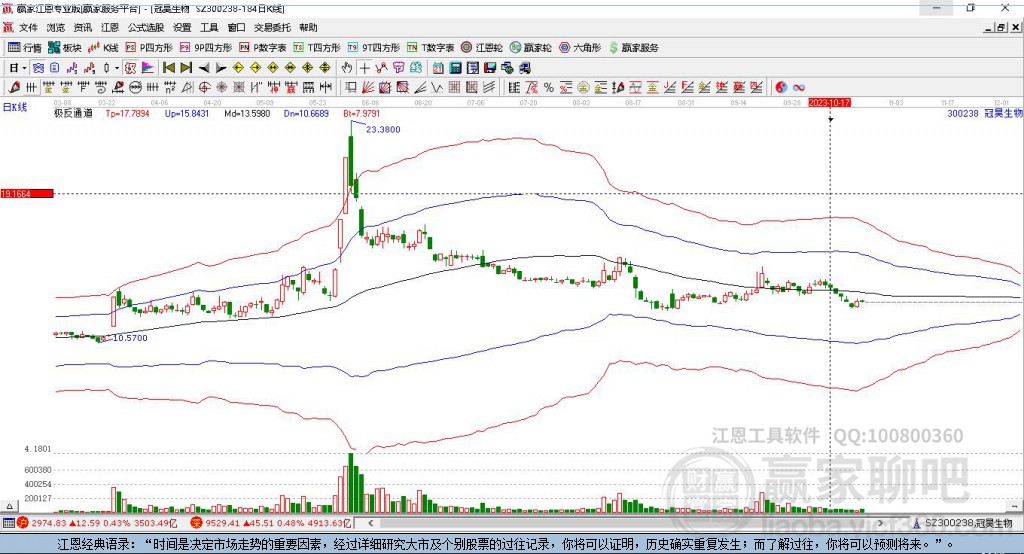Click the Tp=17.7894 indicator value

tap(127, 113)
